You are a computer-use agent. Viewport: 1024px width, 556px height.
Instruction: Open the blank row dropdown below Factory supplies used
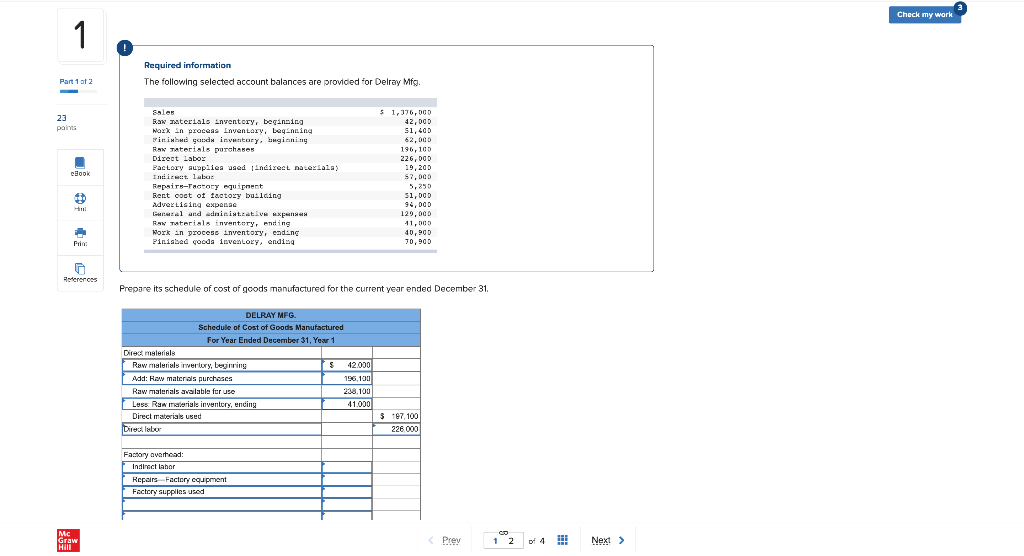221,505
